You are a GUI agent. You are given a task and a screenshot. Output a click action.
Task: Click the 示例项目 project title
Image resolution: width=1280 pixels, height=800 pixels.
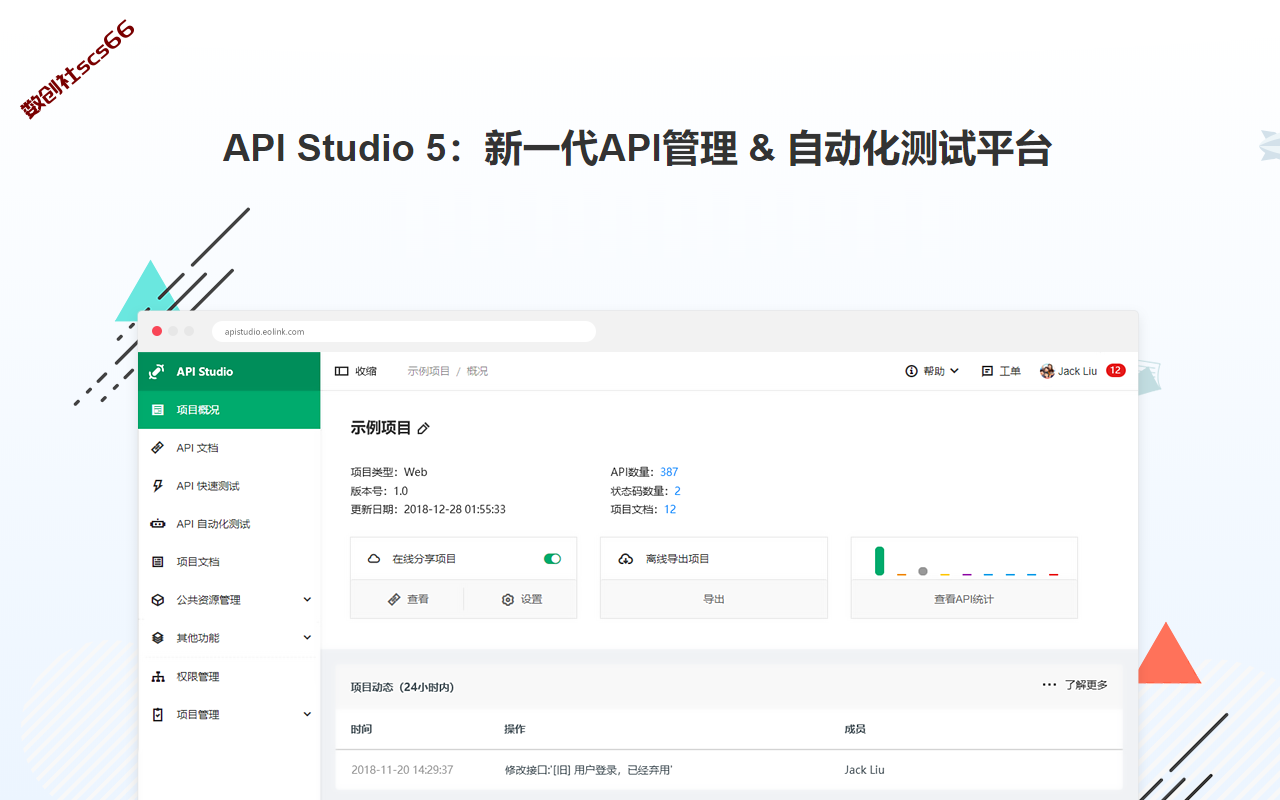pos(380,428)
